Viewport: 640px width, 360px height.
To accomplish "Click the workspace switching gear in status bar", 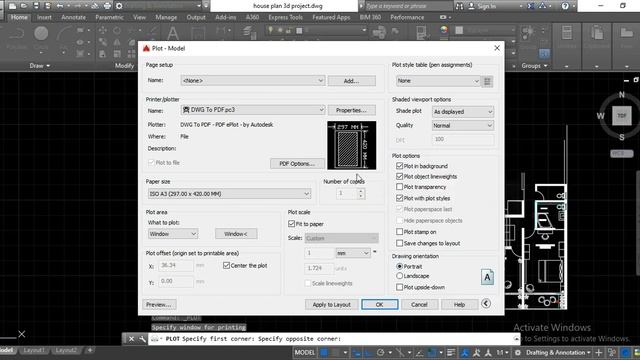I will pyautogui.click(x=518, y=353).
